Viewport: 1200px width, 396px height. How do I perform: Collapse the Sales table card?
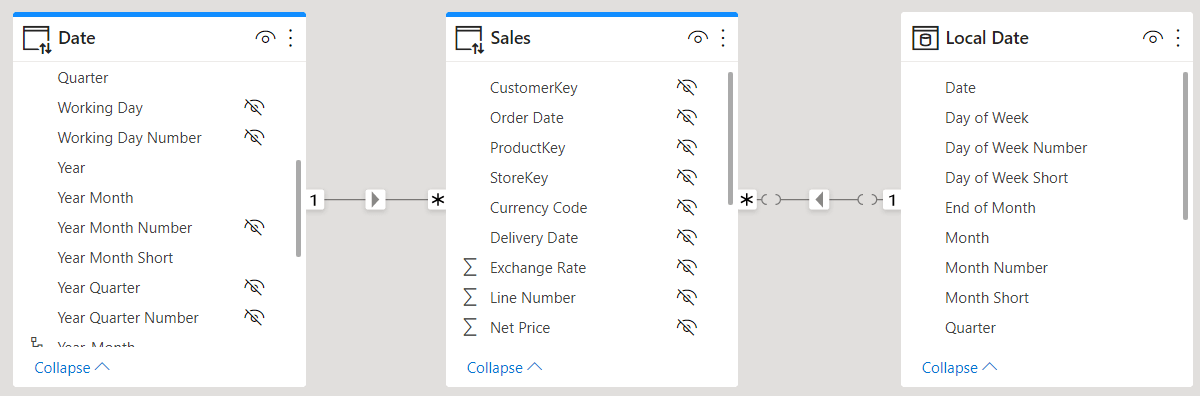504,367
